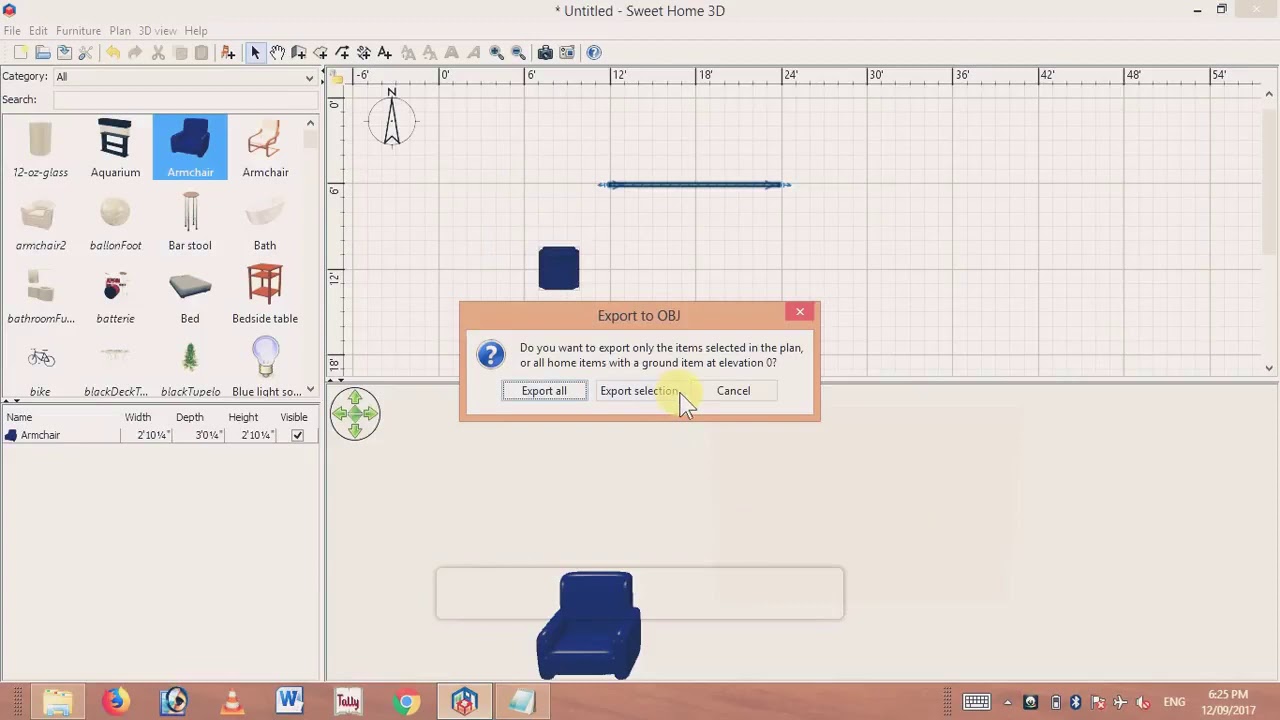Click the blue armchair in the plan
Viewport: 1280px width, 720px height.
click(x=559, y=268)
